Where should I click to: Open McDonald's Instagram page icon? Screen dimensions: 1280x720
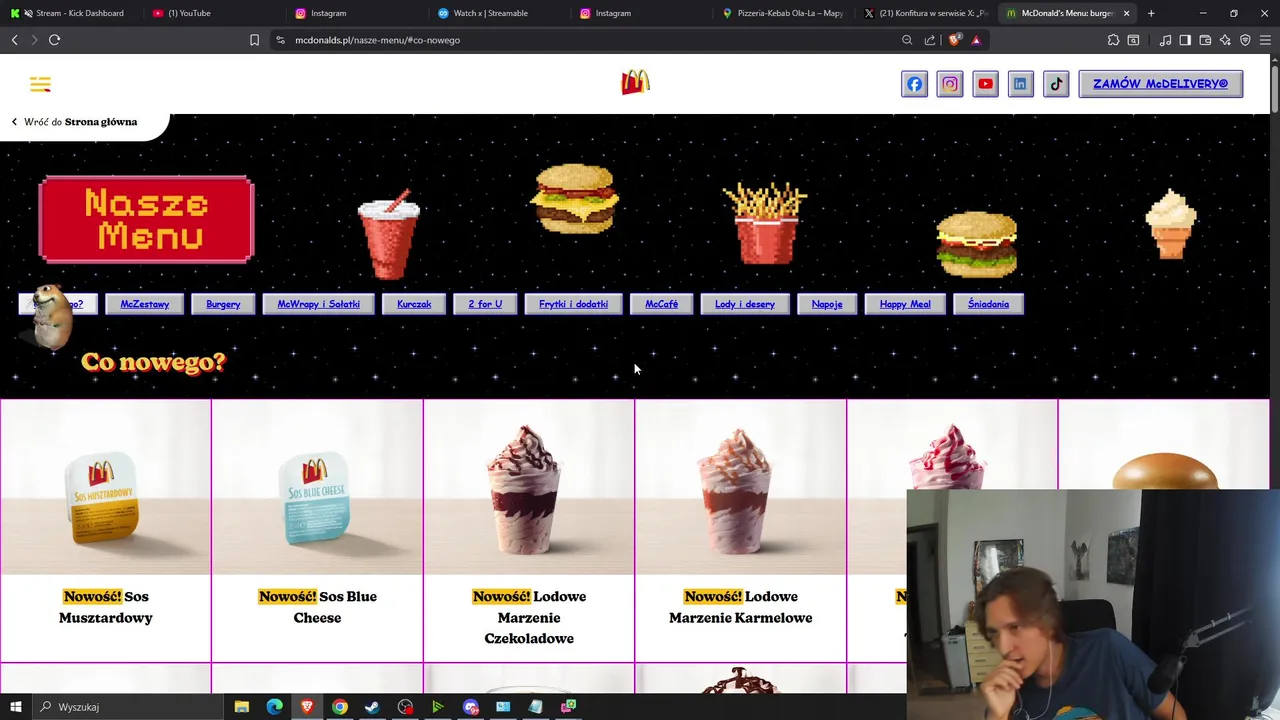point(950,84)
